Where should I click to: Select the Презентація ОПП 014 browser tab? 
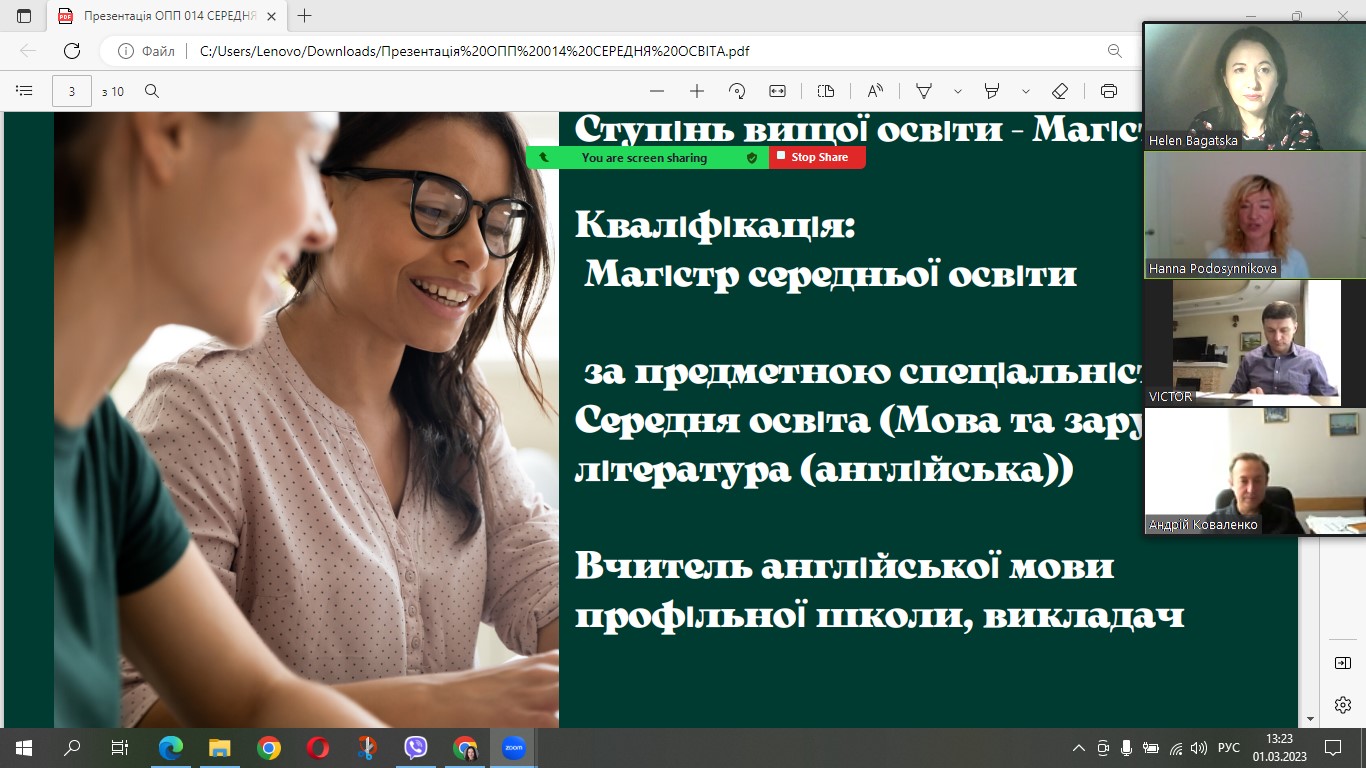[x=158, y=16]
